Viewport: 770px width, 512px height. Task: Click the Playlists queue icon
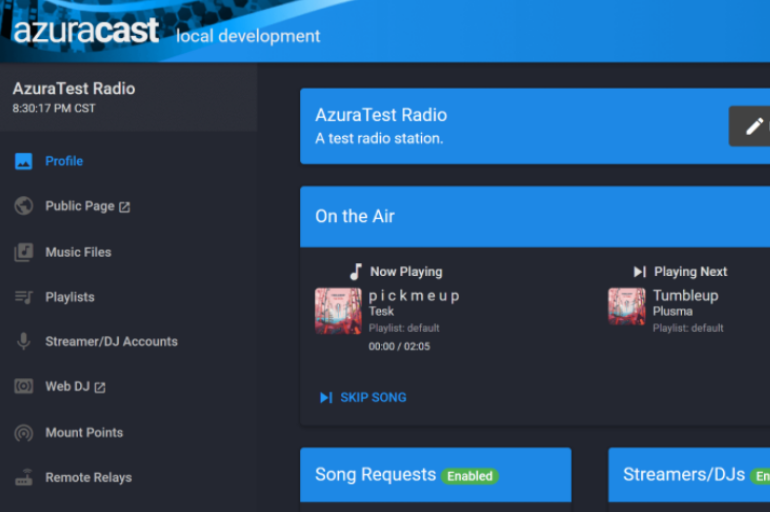point(24,297)
